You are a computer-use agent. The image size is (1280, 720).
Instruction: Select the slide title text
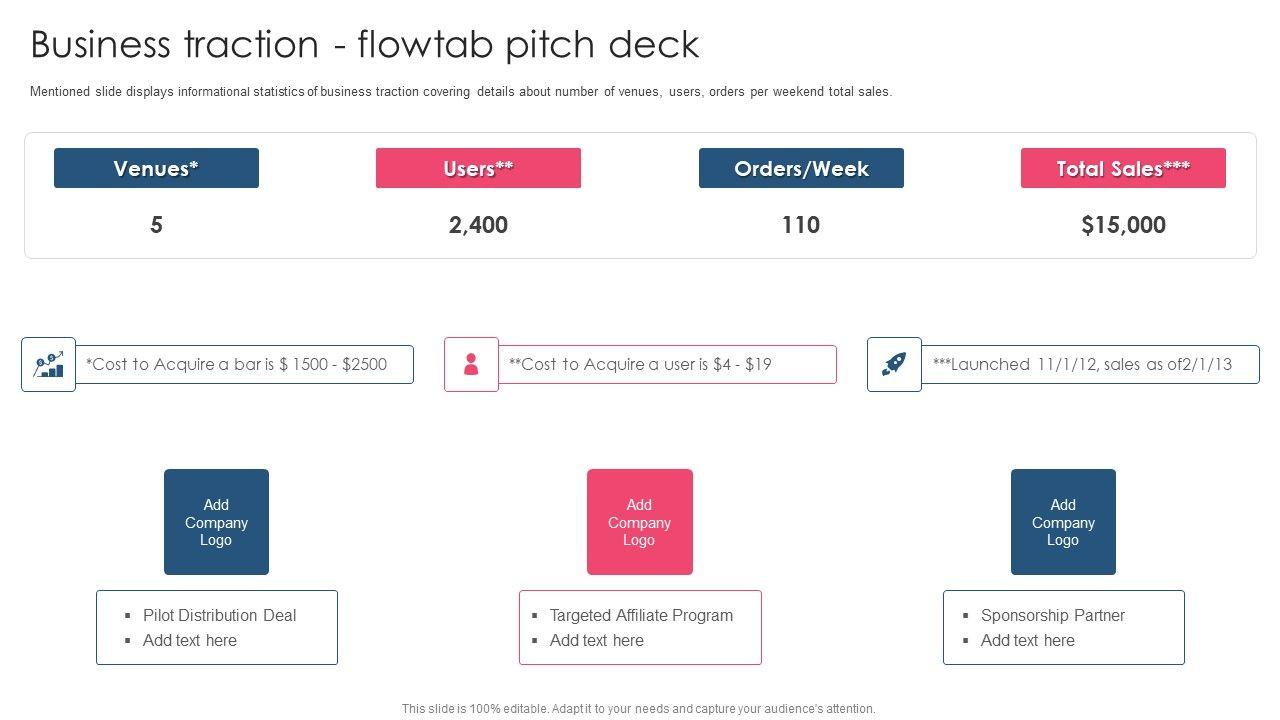365,45
